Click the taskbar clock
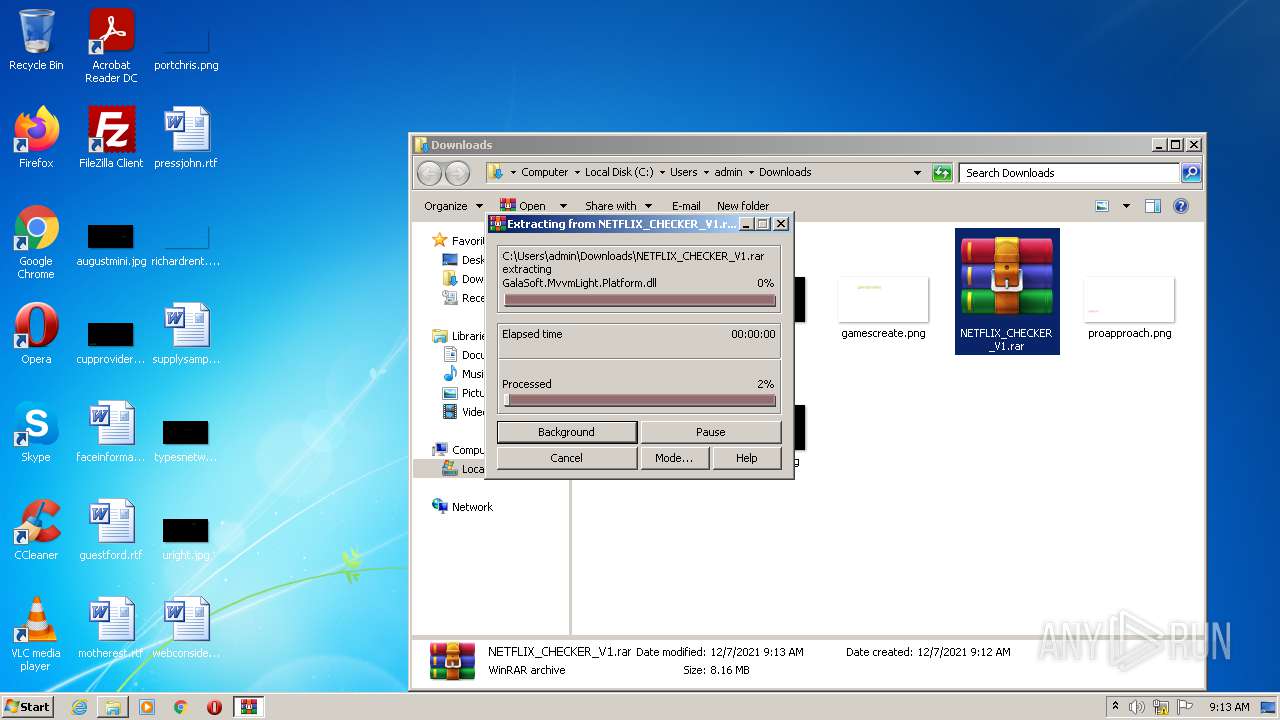Viewport: 1280px width, 720px height. click(x=1229, y=707)
